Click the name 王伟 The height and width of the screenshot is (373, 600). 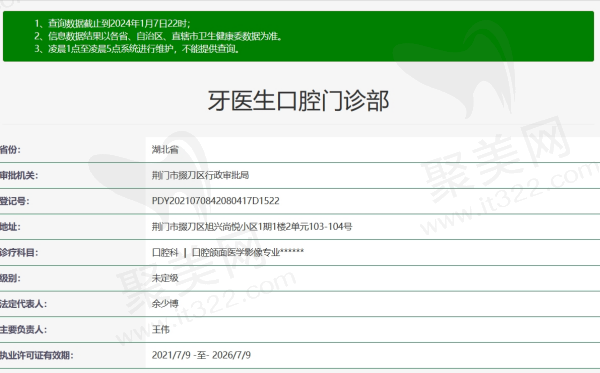pyautogui.click(x=161, y=329)
